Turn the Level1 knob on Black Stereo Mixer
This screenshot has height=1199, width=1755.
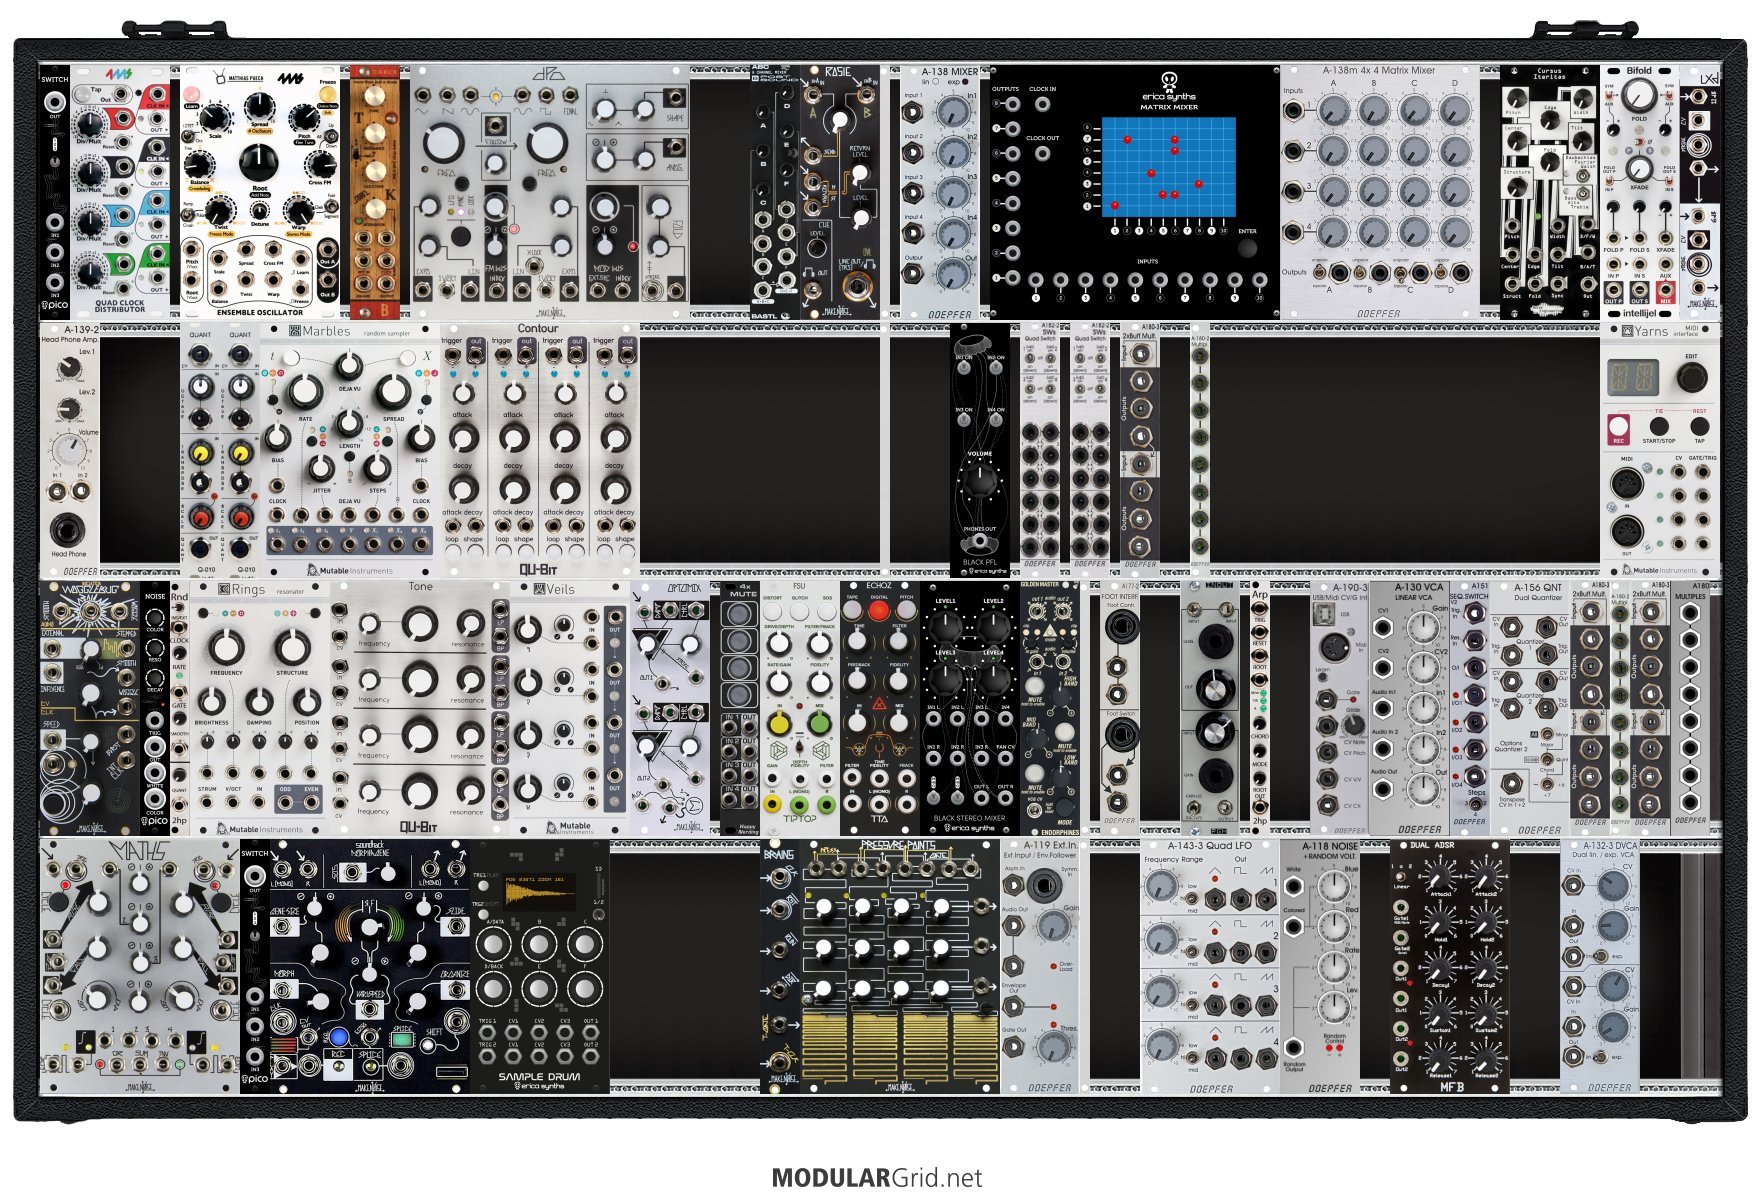[x=945, y=626]
